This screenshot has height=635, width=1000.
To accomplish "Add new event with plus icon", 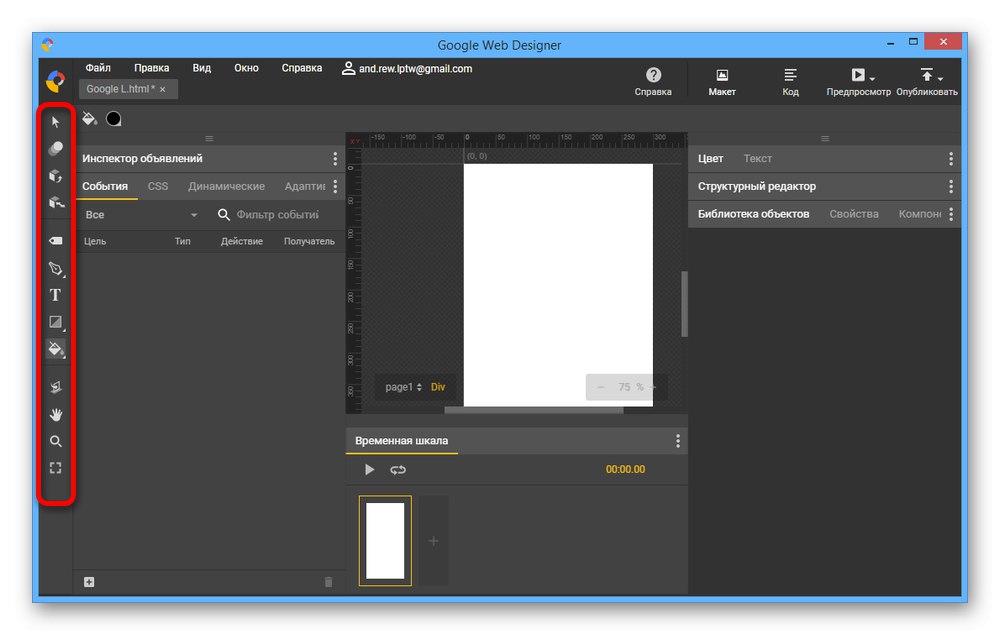I will point(89,581).
